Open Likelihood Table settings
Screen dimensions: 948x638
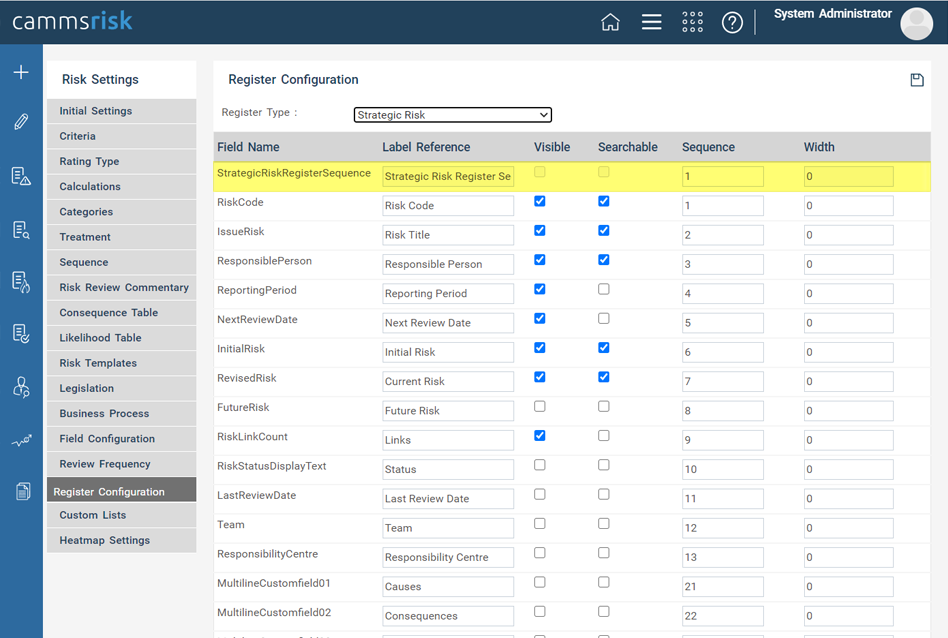[122, 338]
